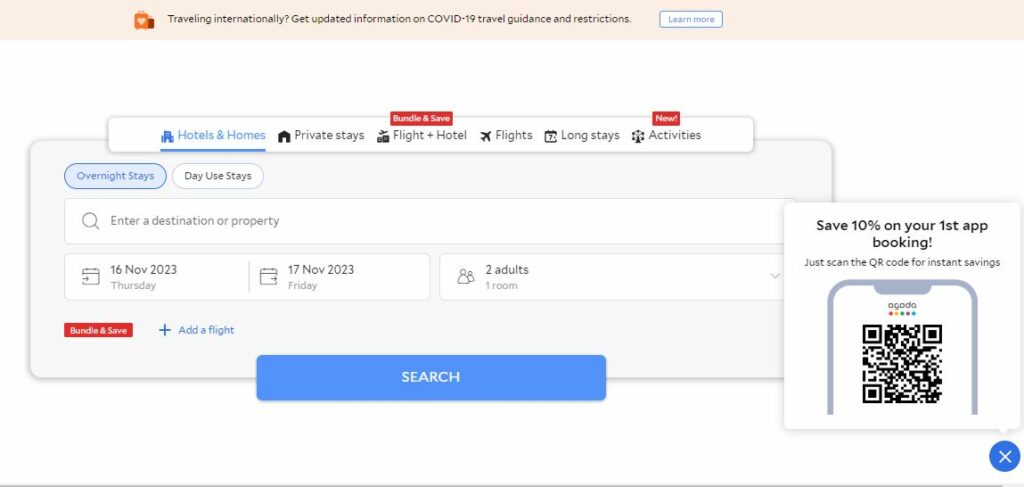Switch to the Private stays tab
Screen dimensions: 1024x487
[x=321, y=136]
